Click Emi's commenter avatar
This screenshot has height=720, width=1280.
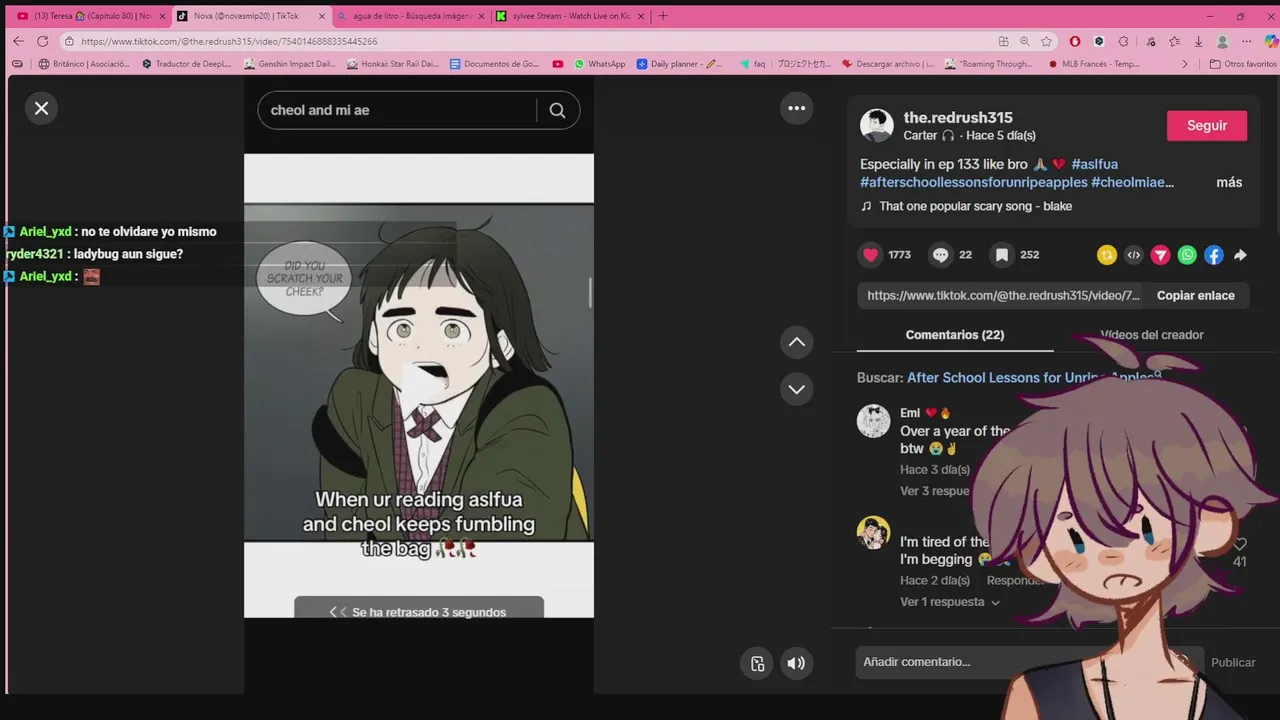(x=874, y=421)
